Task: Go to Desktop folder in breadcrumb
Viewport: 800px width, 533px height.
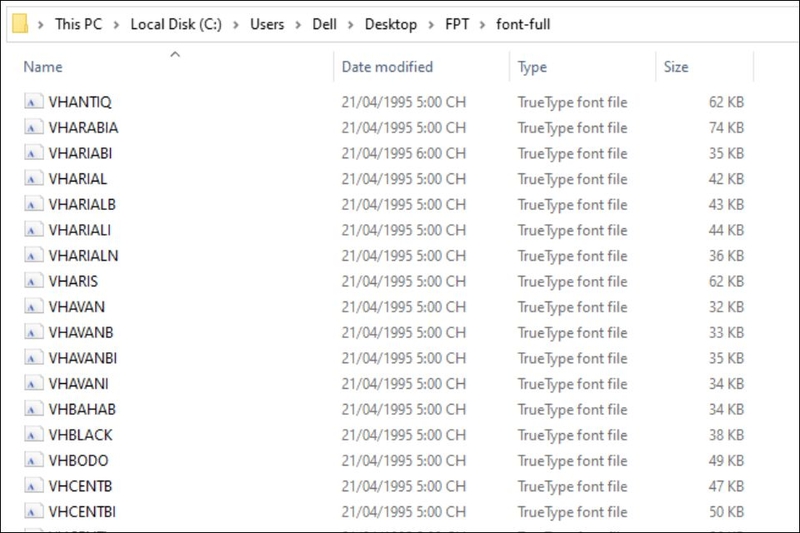Action: [x=391, y=24]
